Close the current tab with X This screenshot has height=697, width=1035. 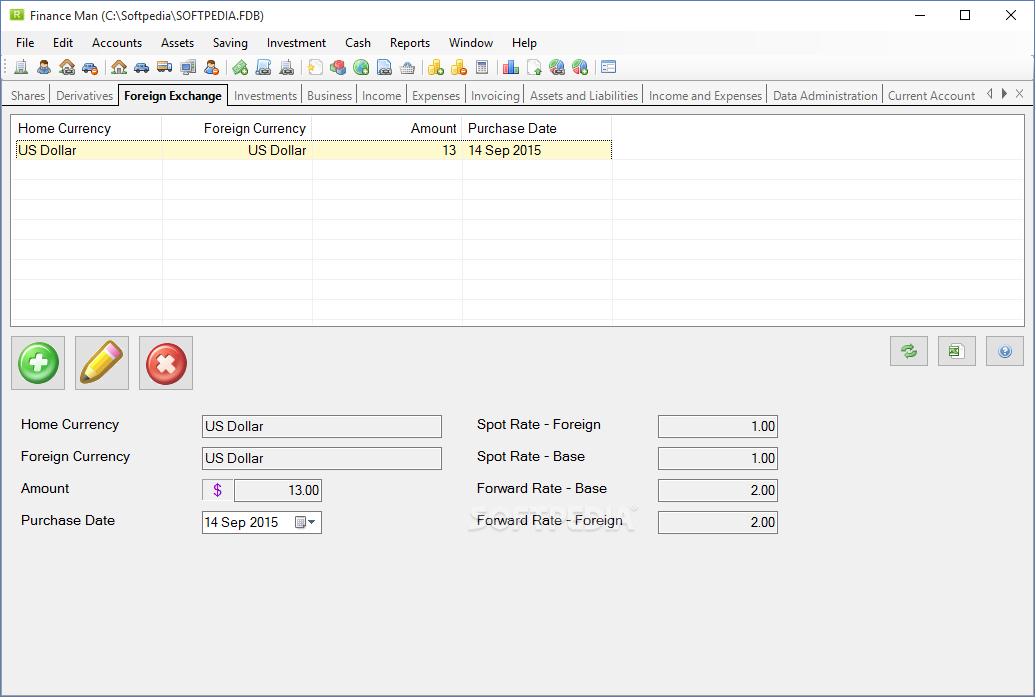click(1019, 94)
